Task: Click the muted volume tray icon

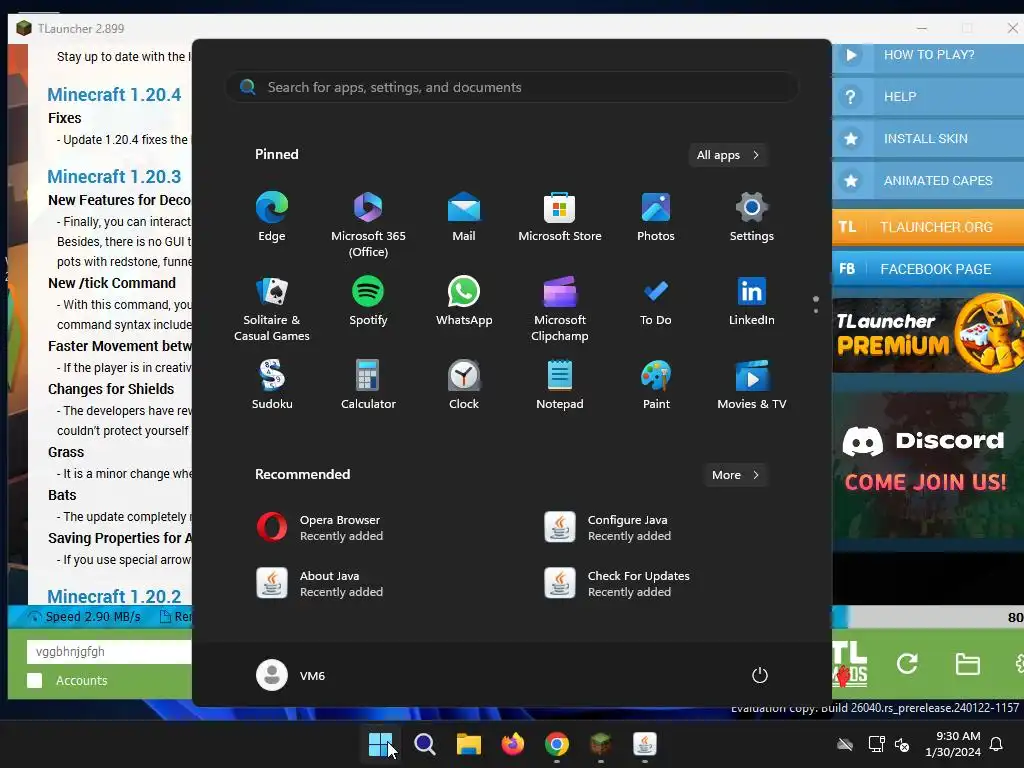Action: point(902,744)
